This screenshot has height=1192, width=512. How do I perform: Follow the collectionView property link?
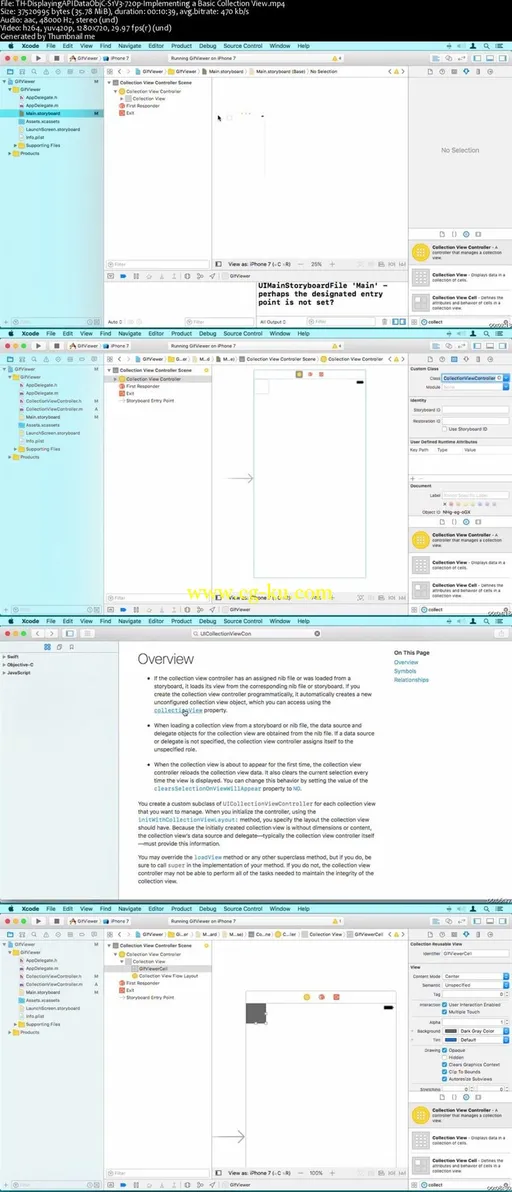[x=179, y=710]
